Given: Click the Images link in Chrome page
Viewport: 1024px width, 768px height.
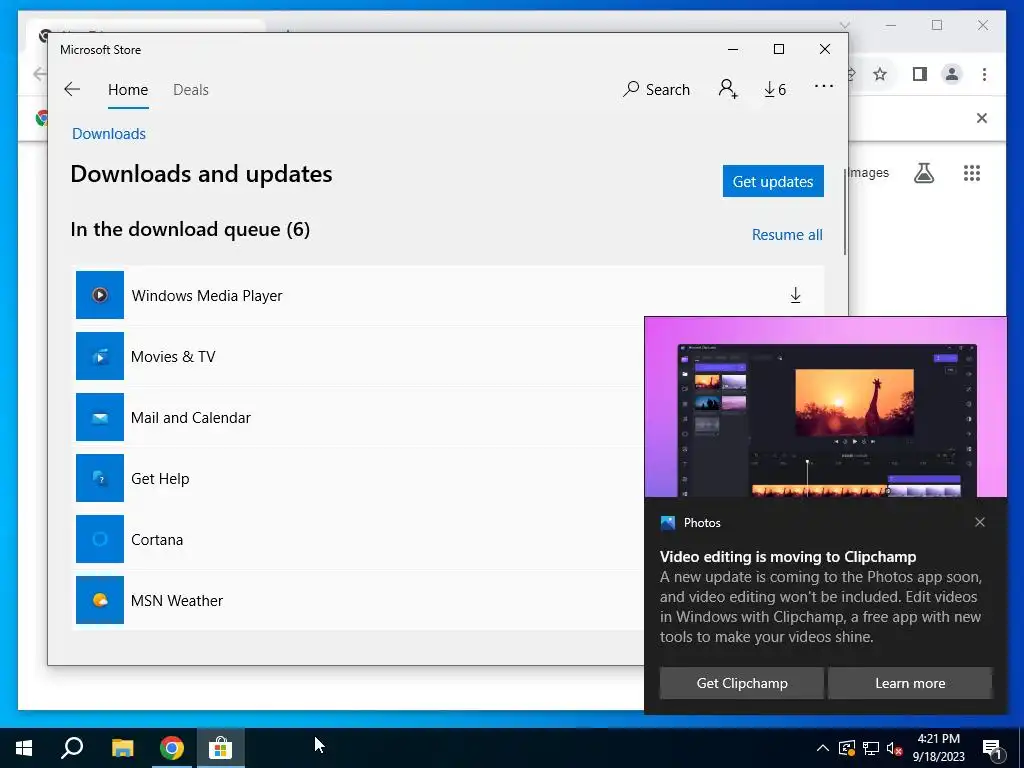Looking at the screenshot, I should [868, 172].
